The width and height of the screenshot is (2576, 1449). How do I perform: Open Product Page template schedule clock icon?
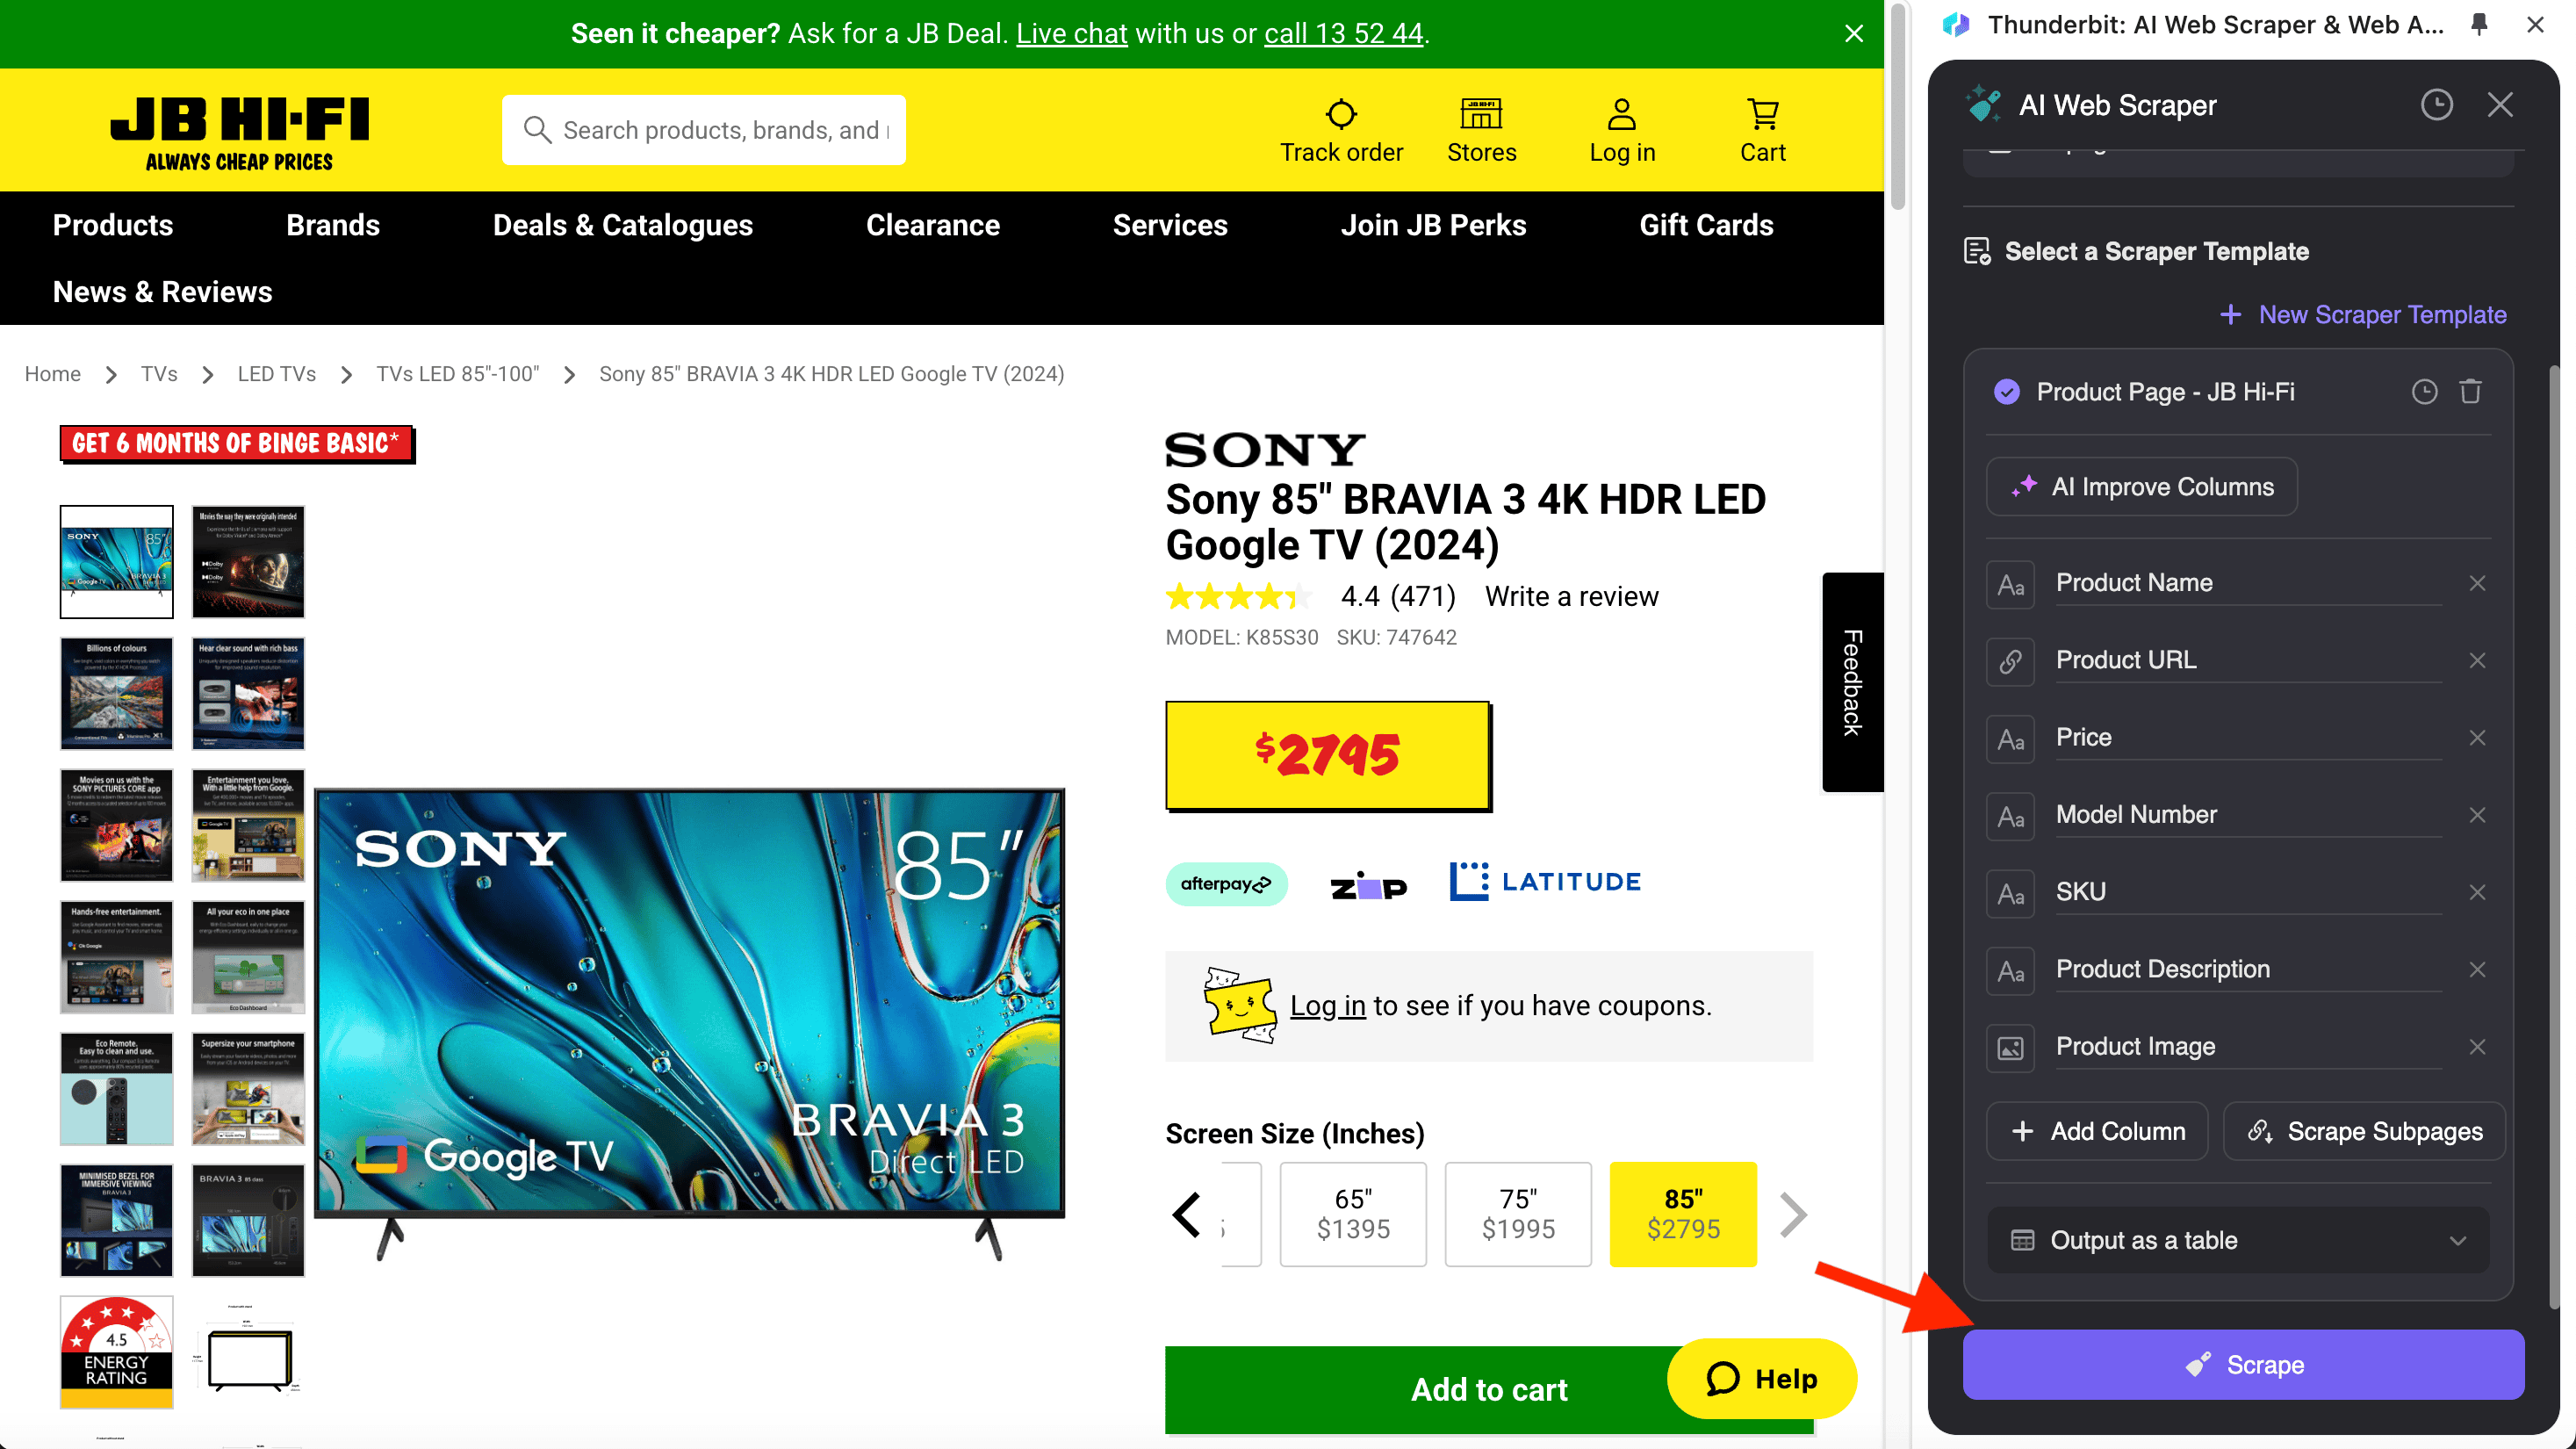pyautogui.click(x=2424, y=391)
